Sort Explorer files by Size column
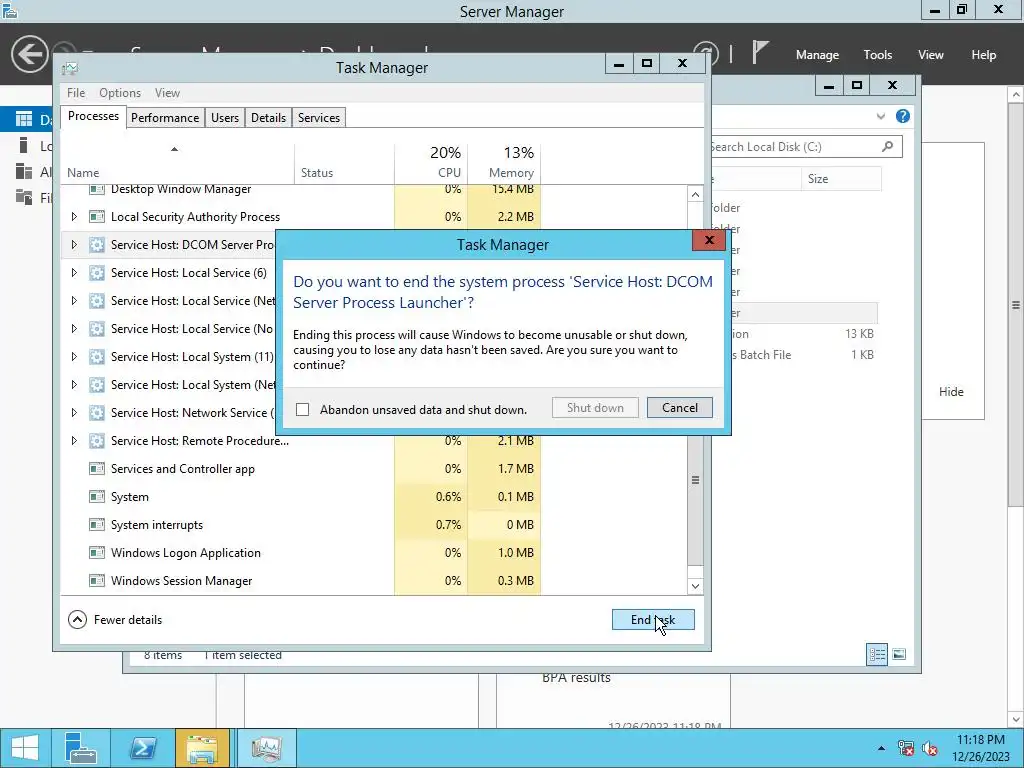 coord(841,179)
